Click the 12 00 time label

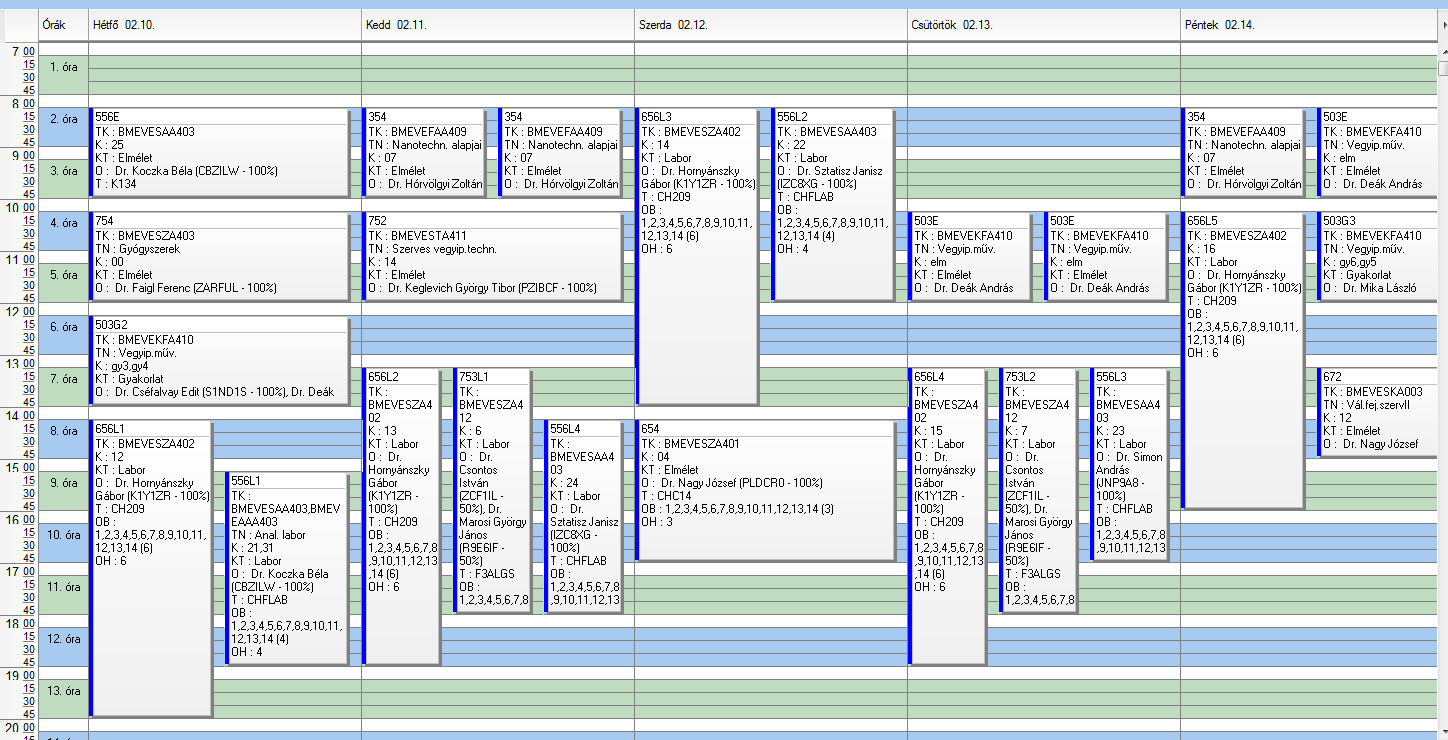[19, 310]
